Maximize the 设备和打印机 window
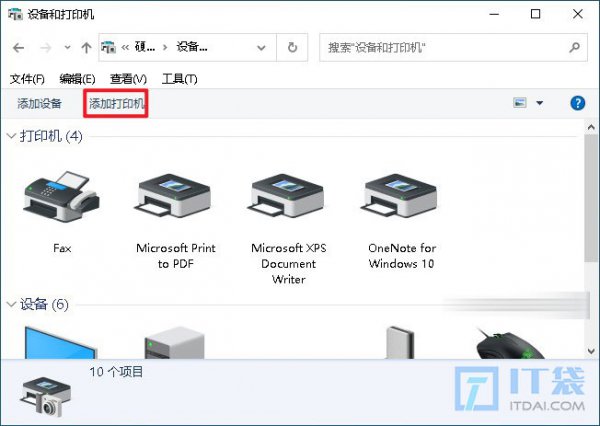Image resolution: width=600 pixels, height=426 pixels. [x=536, y=14]
